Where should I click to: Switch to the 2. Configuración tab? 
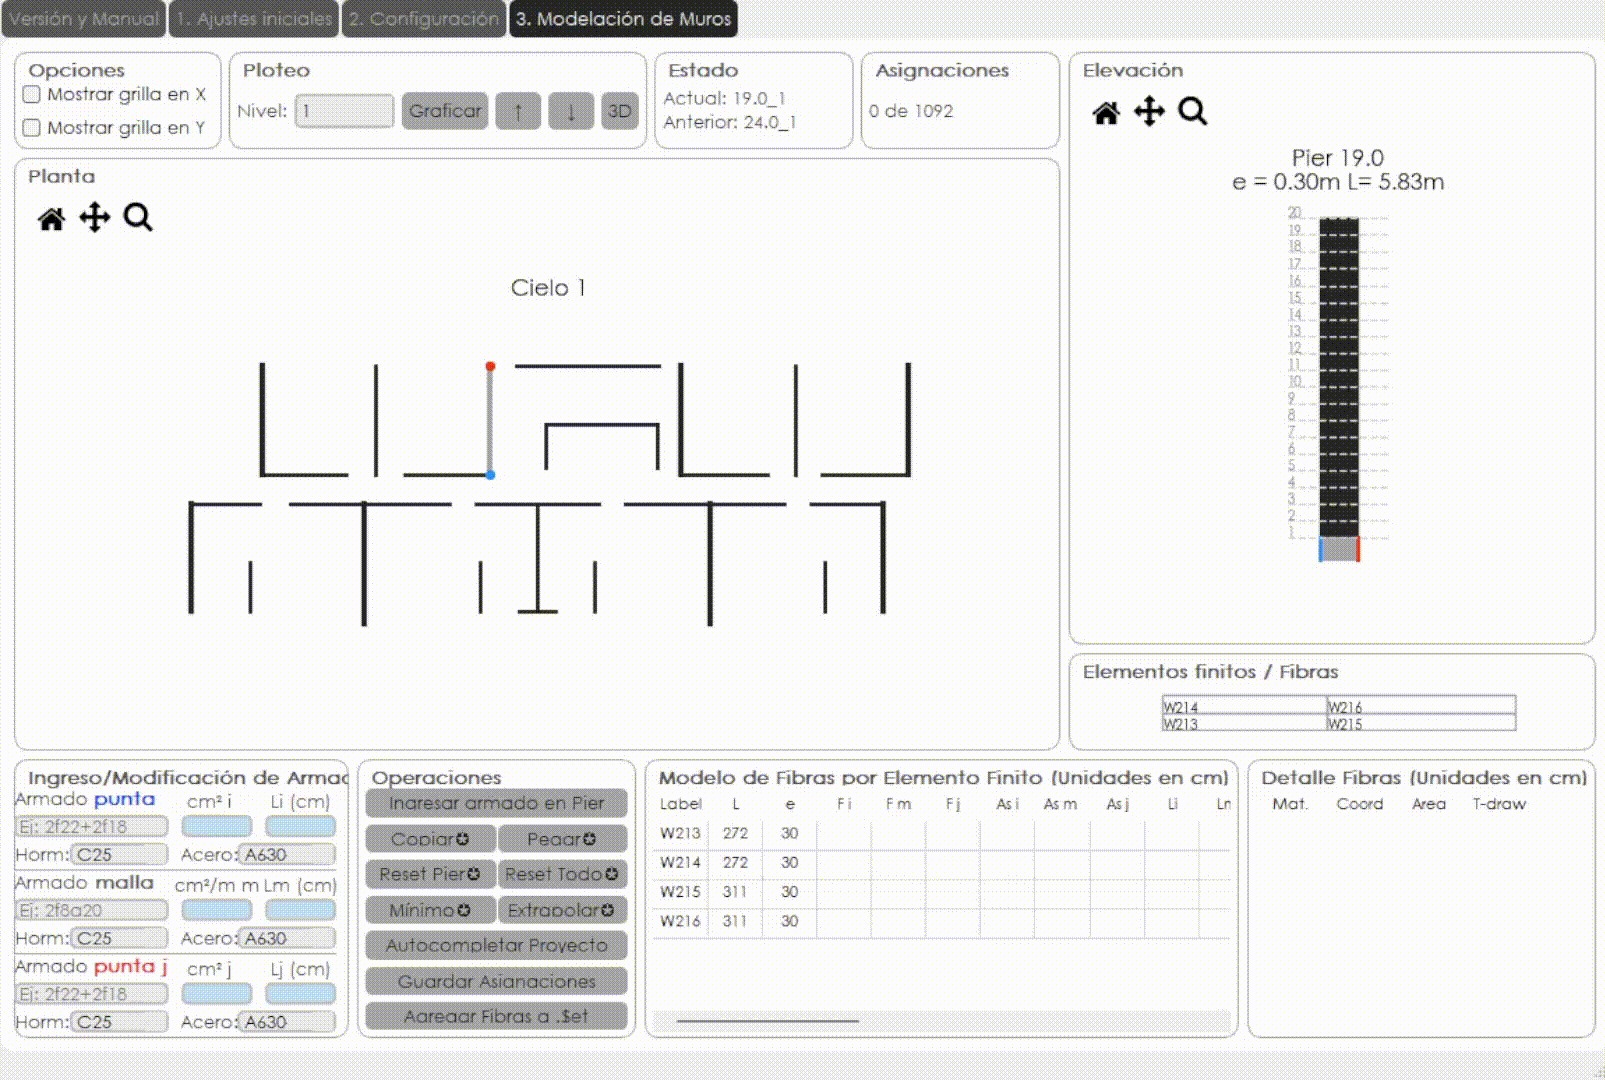(424, 19)
